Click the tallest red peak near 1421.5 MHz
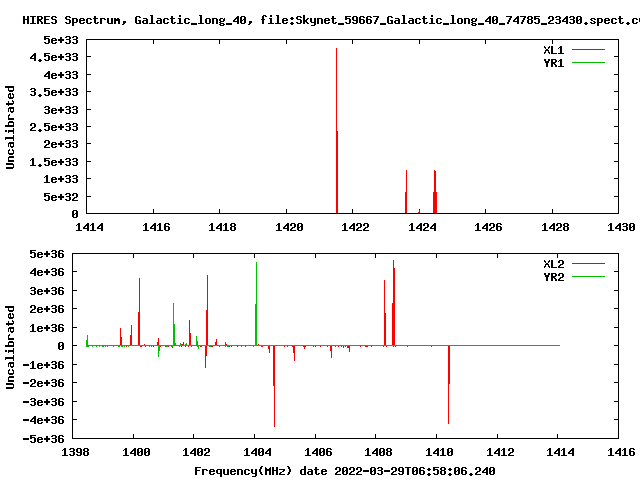 coord(337,131)
